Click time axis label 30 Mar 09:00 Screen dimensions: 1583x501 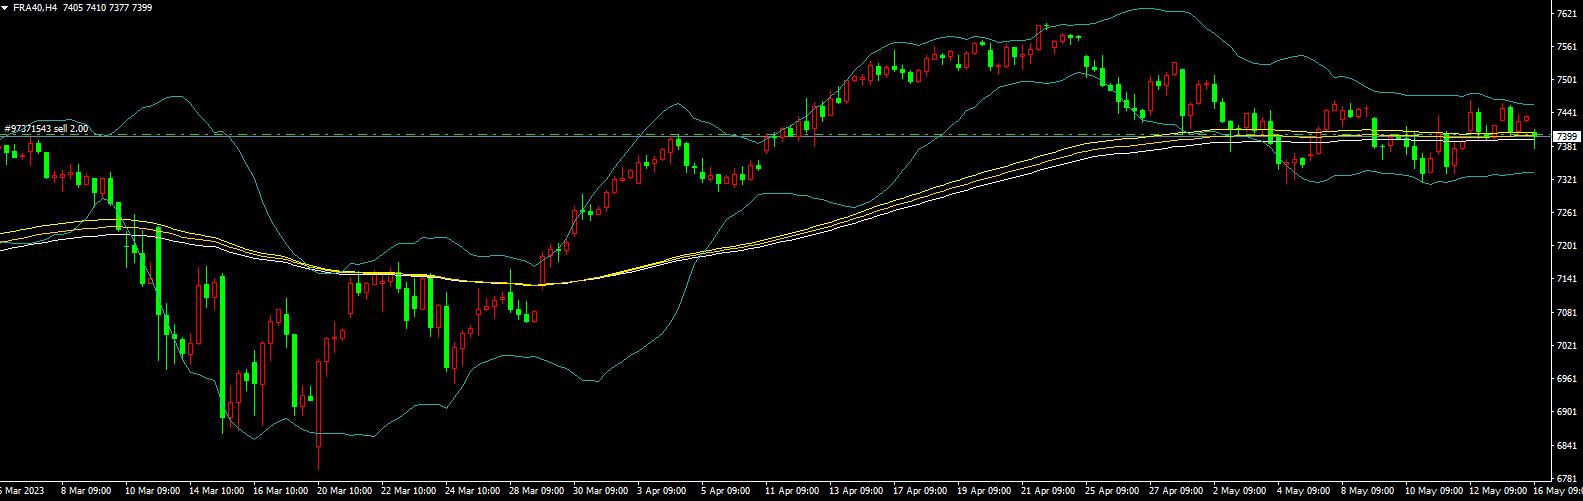pyautogui.click(x=600, y=492)
